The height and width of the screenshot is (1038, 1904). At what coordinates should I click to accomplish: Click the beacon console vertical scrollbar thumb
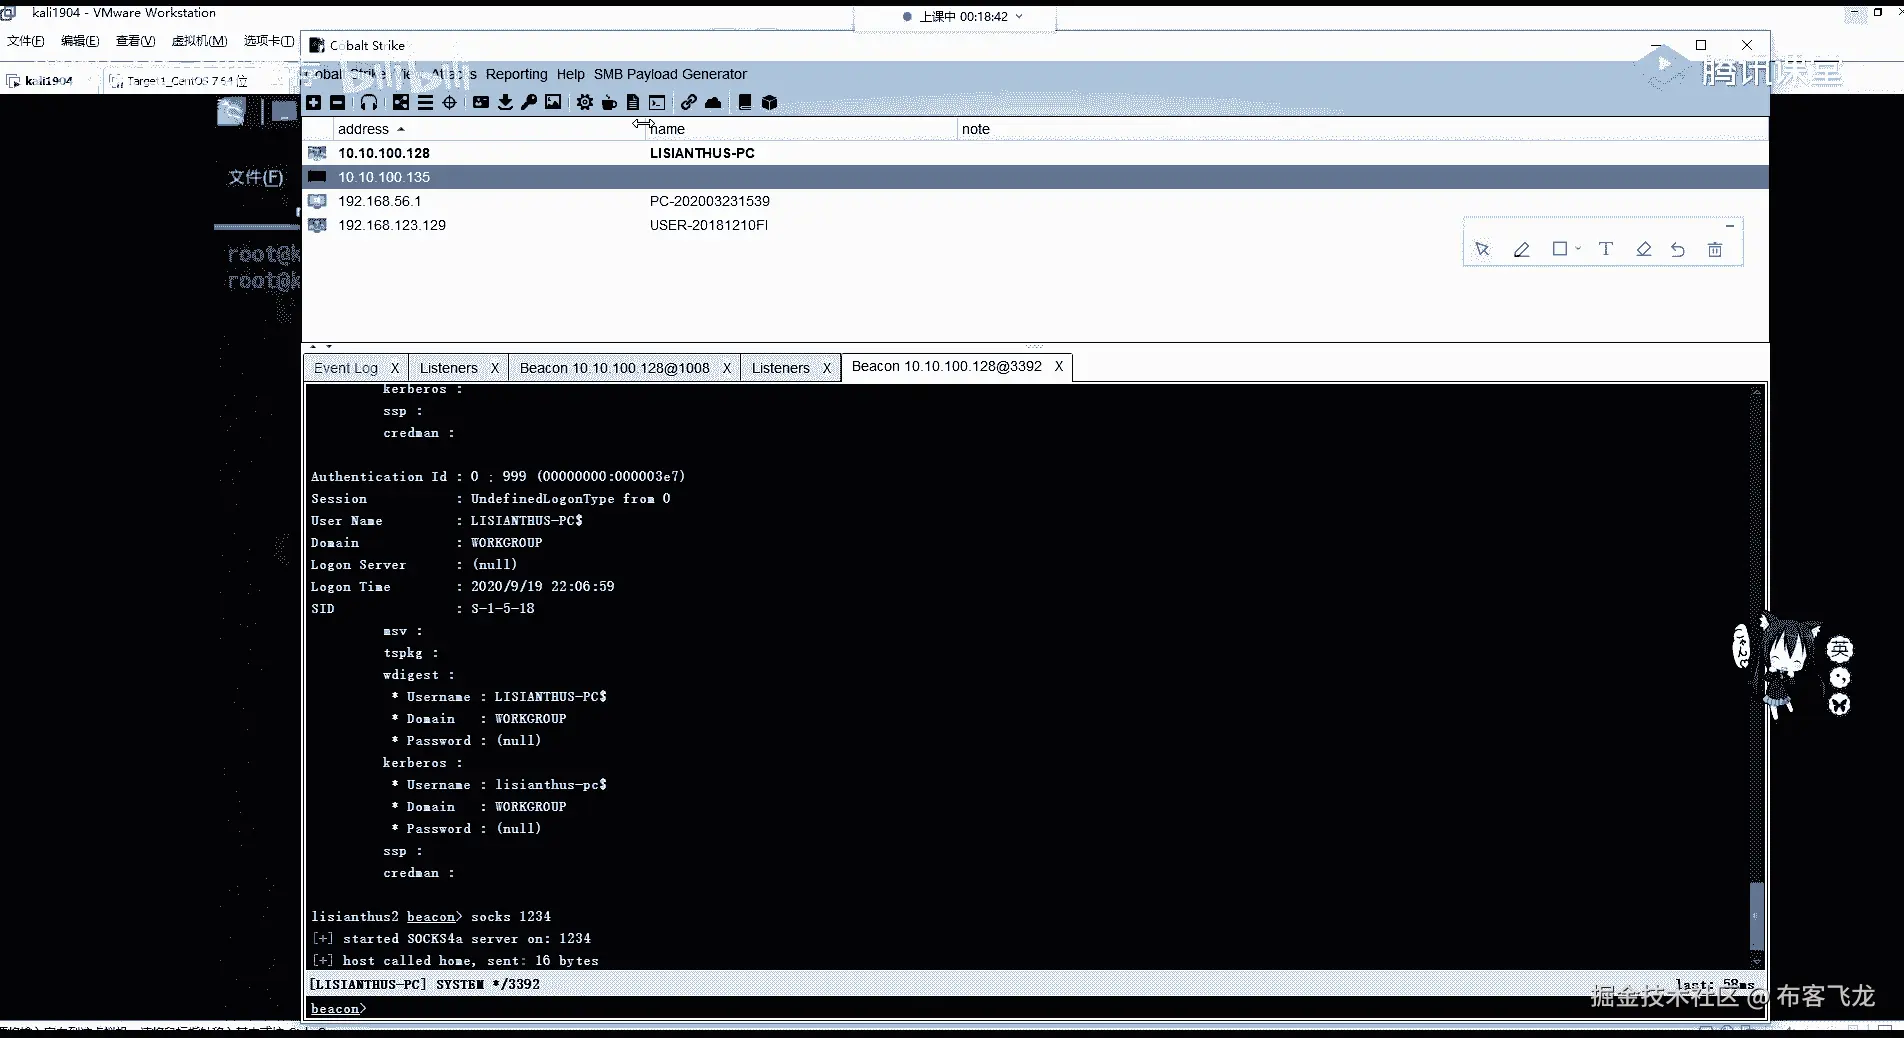coord(1756,915)
